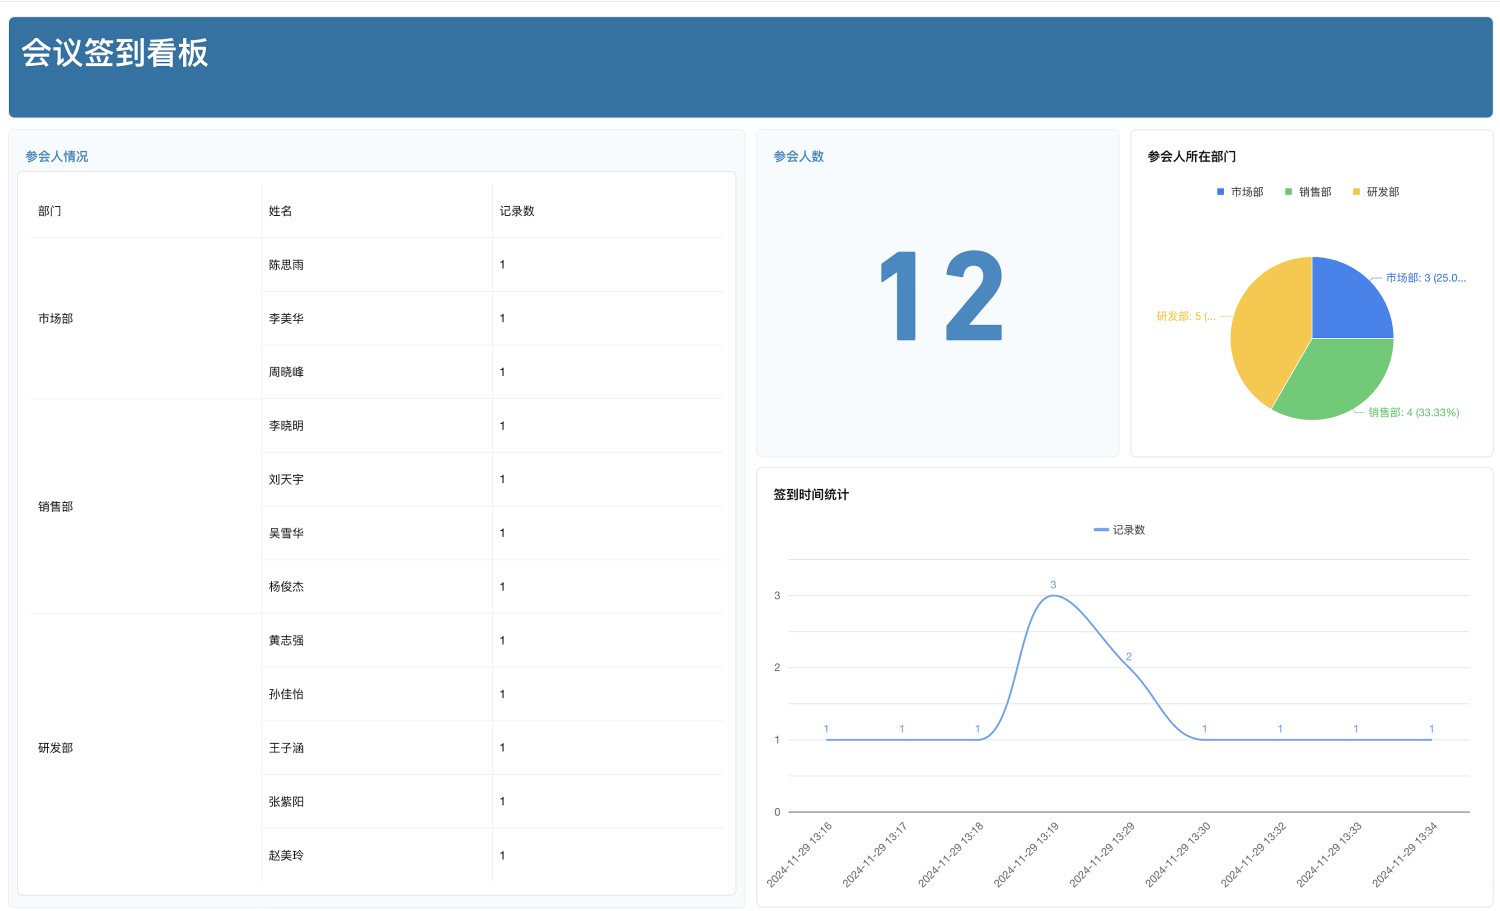Toggle the 研发部 legend entry in pie chart
Viewport: 1500px width, 911px height.
[x=1375, y=192]
